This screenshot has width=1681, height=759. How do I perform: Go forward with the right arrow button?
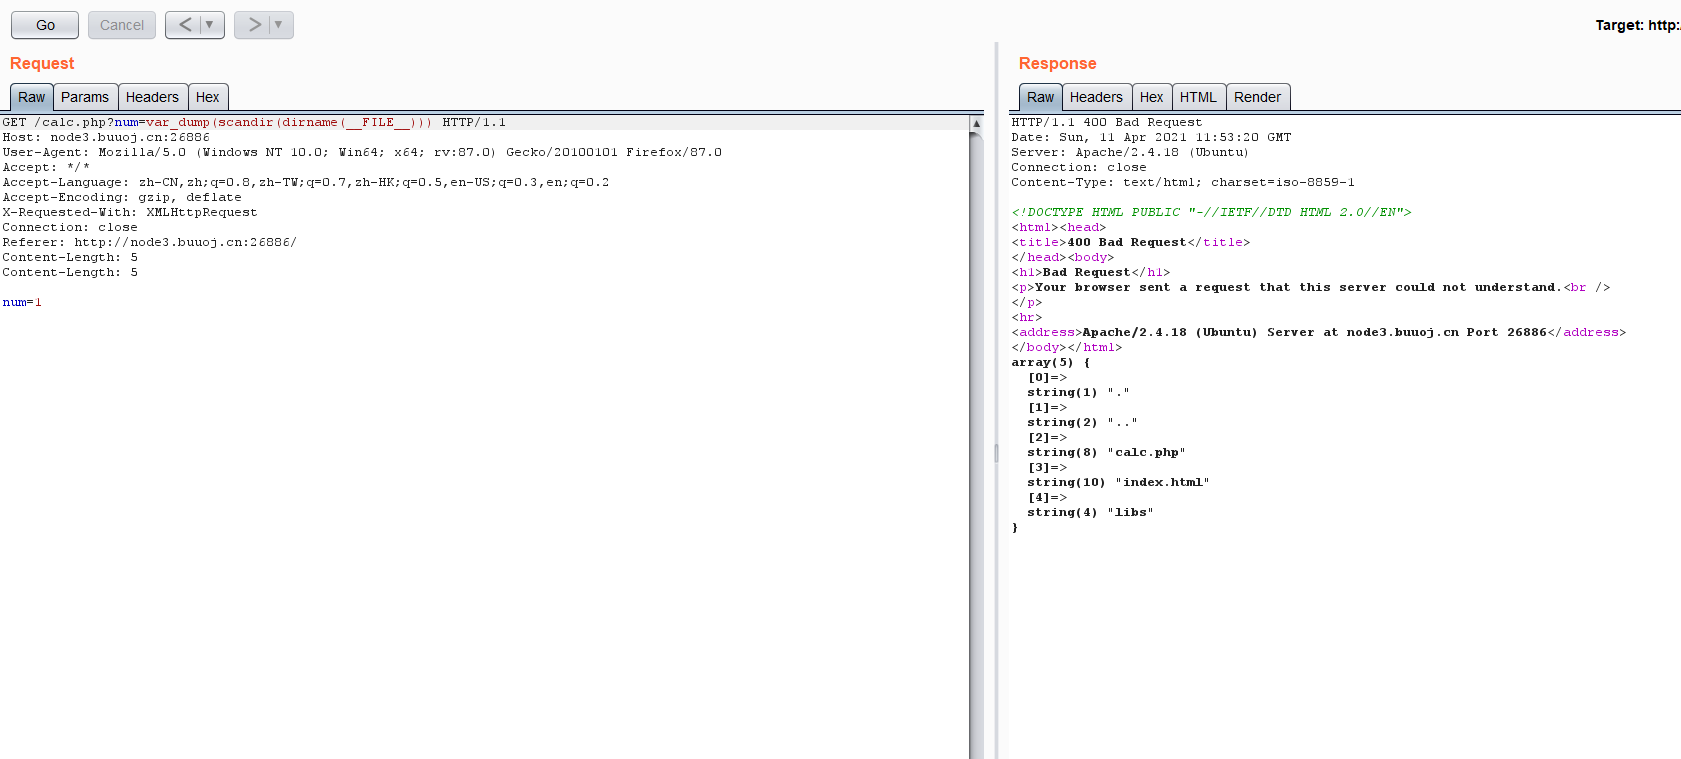[254, 25]
